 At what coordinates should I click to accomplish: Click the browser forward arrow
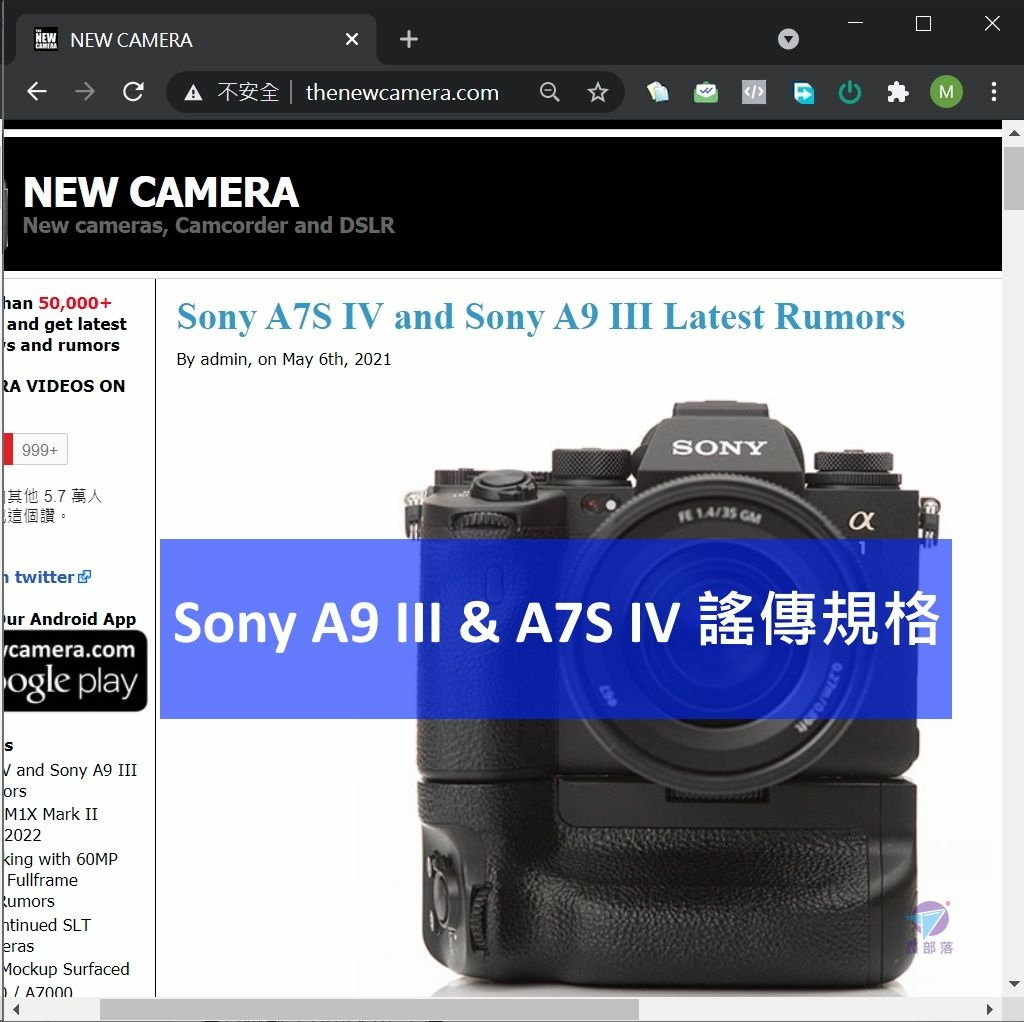point(85,91)
